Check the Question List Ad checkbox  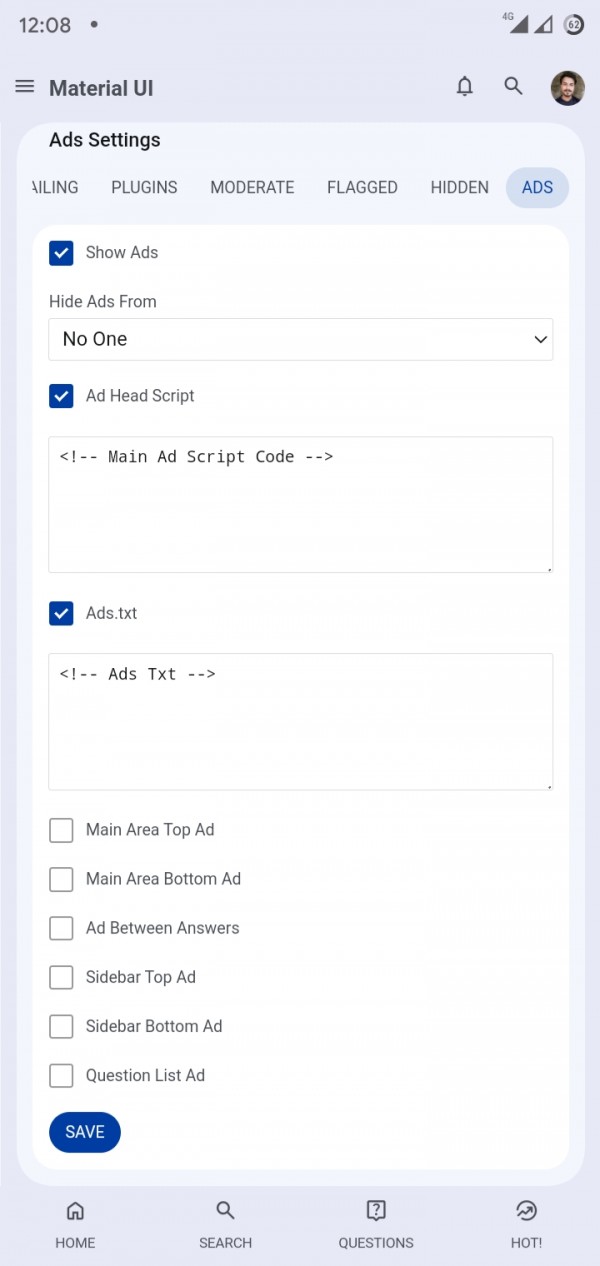pos(62,1076)
